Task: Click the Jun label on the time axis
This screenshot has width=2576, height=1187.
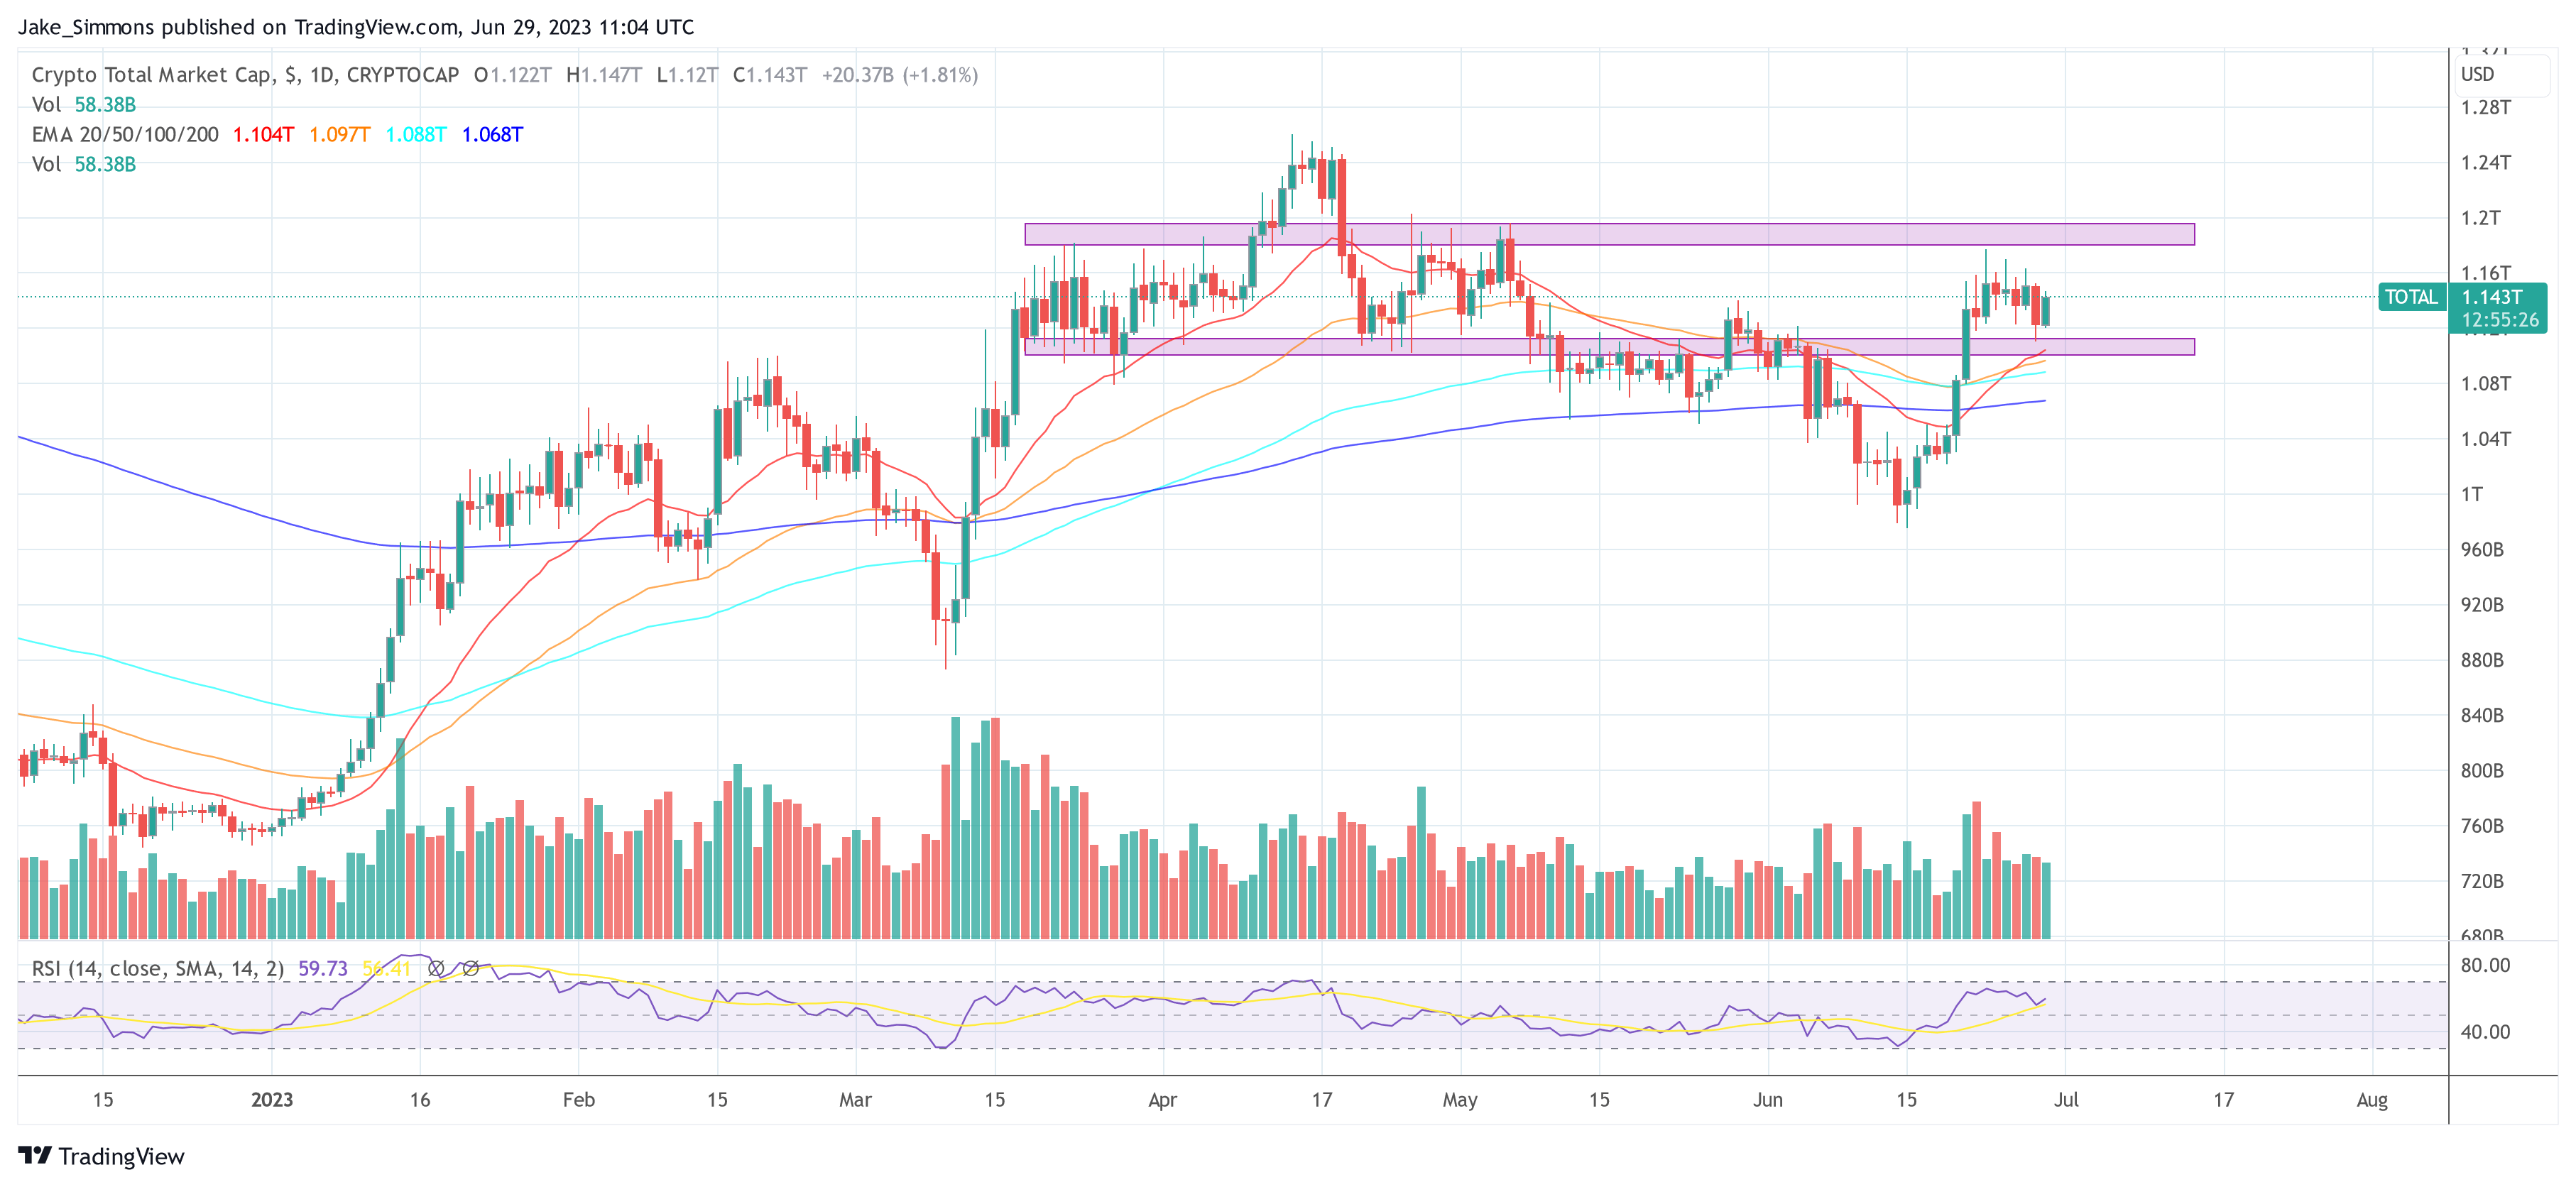Action: point(1768,1100)
